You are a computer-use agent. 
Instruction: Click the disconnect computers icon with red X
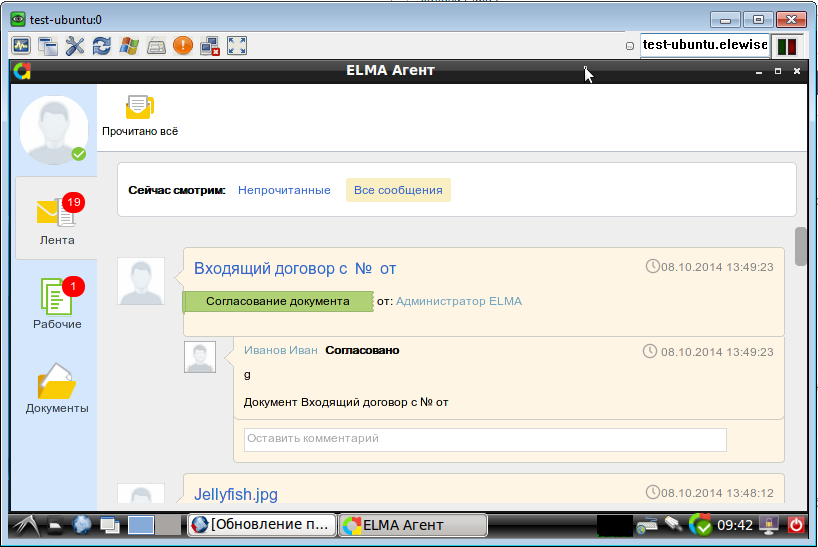tap(210, 46)
